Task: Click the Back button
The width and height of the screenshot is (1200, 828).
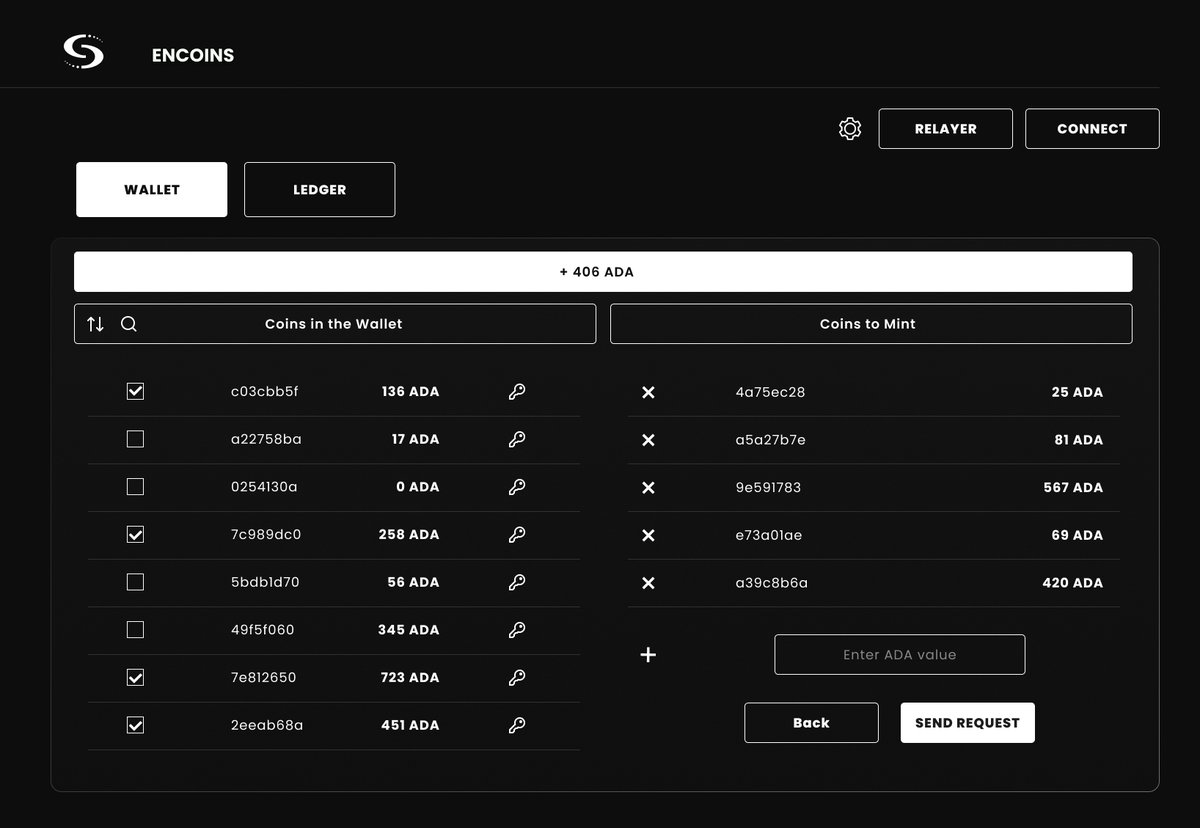Action: click(811, 723)
